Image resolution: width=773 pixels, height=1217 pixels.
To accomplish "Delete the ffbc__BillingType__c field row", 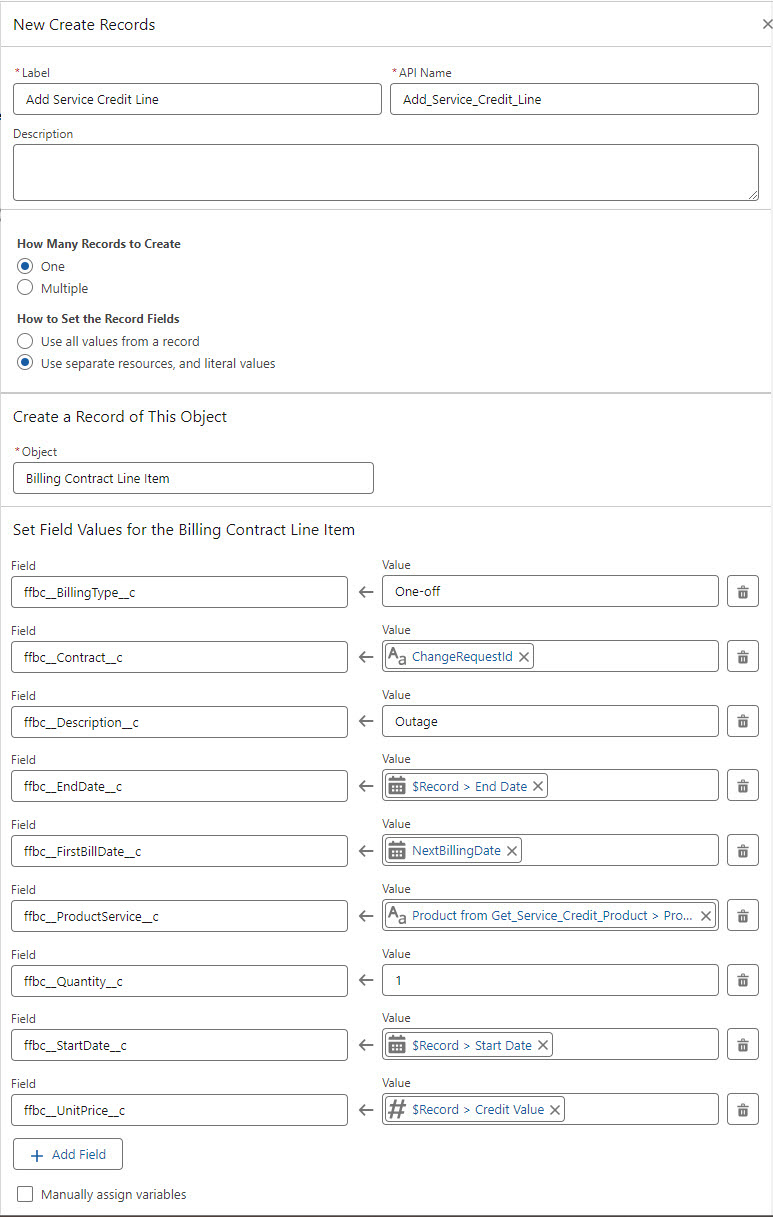I will 742,592.
